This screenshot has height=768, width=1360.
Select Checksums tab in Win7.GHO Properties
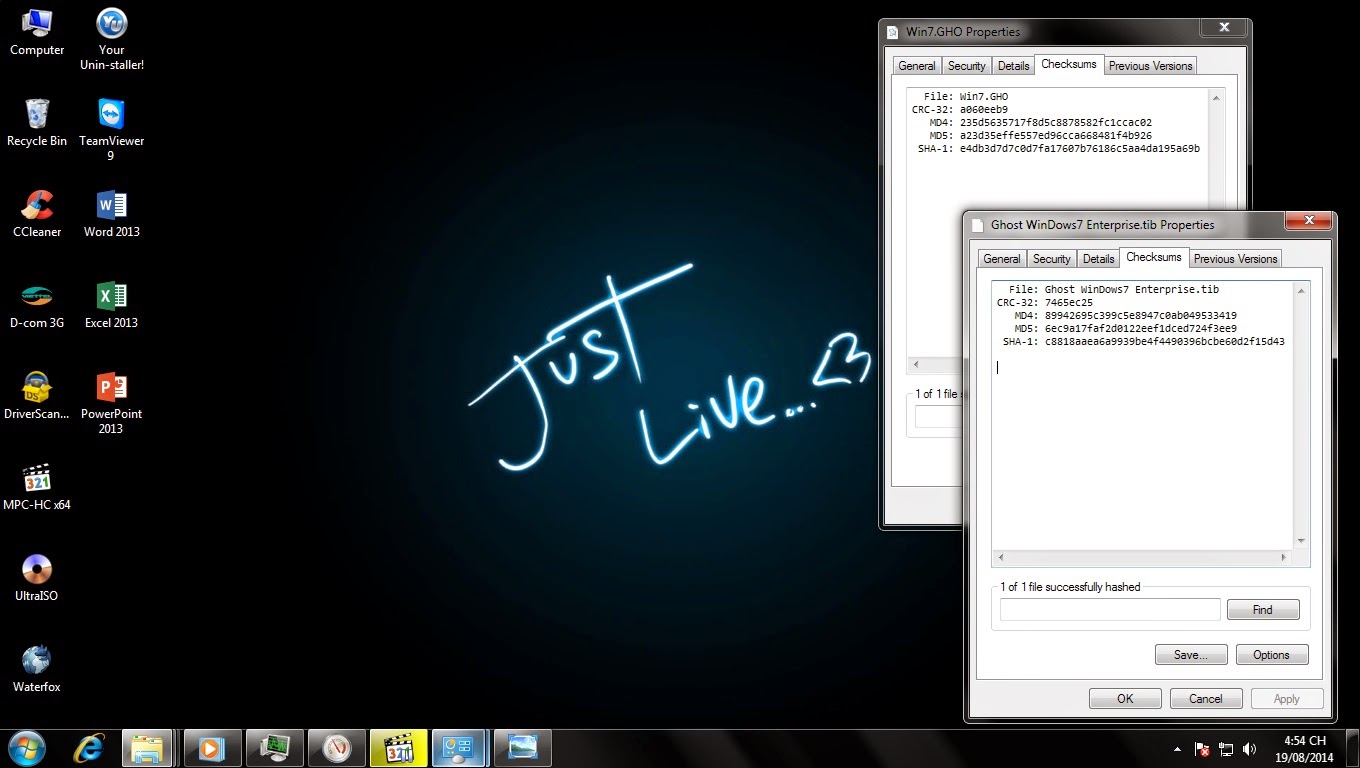(1069, 64)
